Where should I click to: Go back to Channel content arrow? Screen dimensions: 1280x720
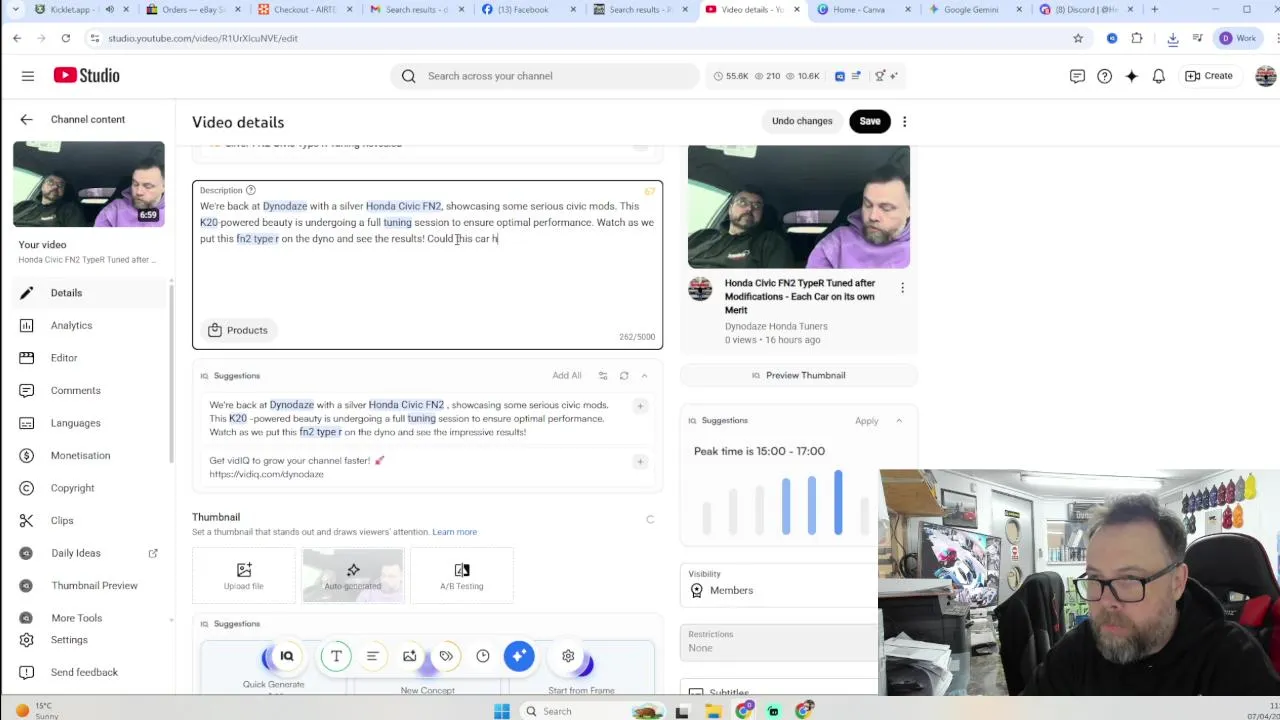click(x=26, y=119)
